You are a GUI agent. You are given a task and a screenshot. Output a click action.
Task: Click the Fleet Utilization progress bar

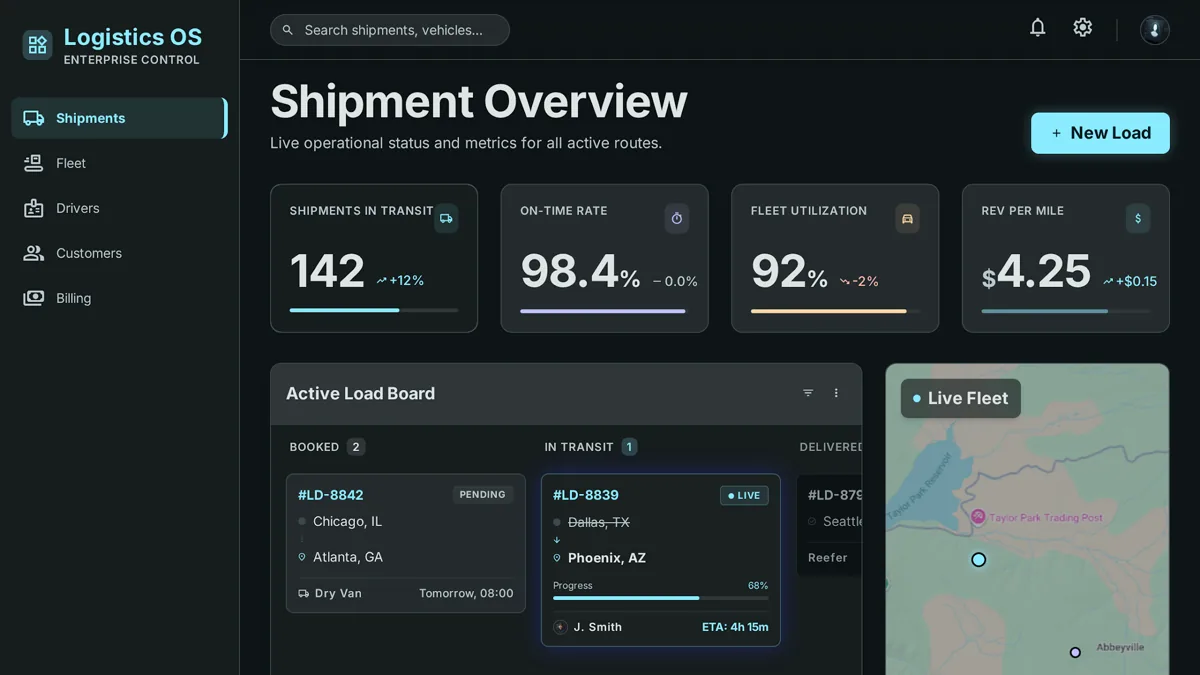click(835, 311)
